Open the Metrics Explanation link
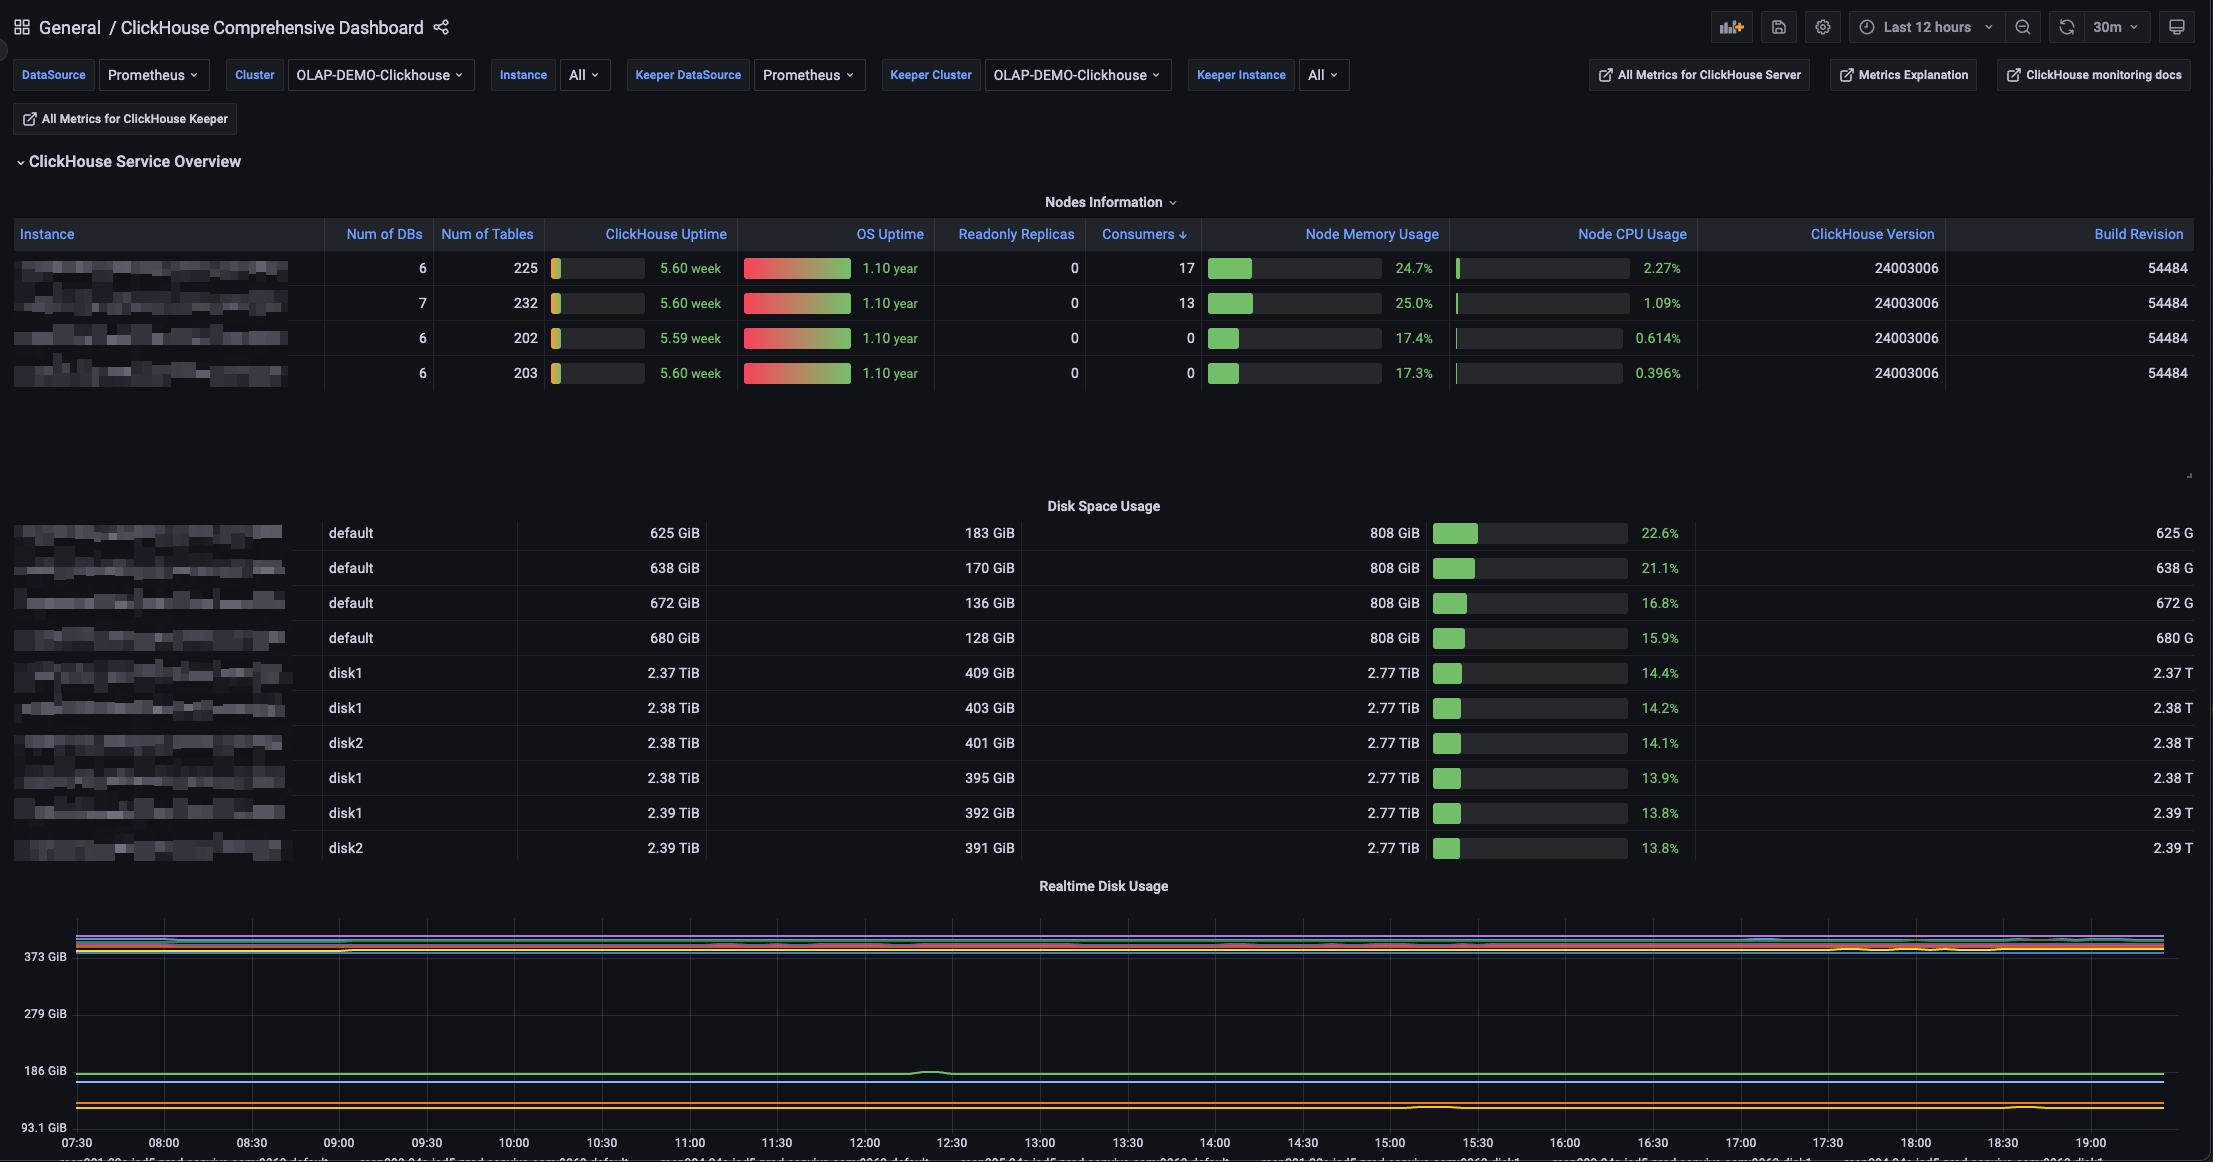This screenshot has width=2213, height=1162. (1902, 75)
